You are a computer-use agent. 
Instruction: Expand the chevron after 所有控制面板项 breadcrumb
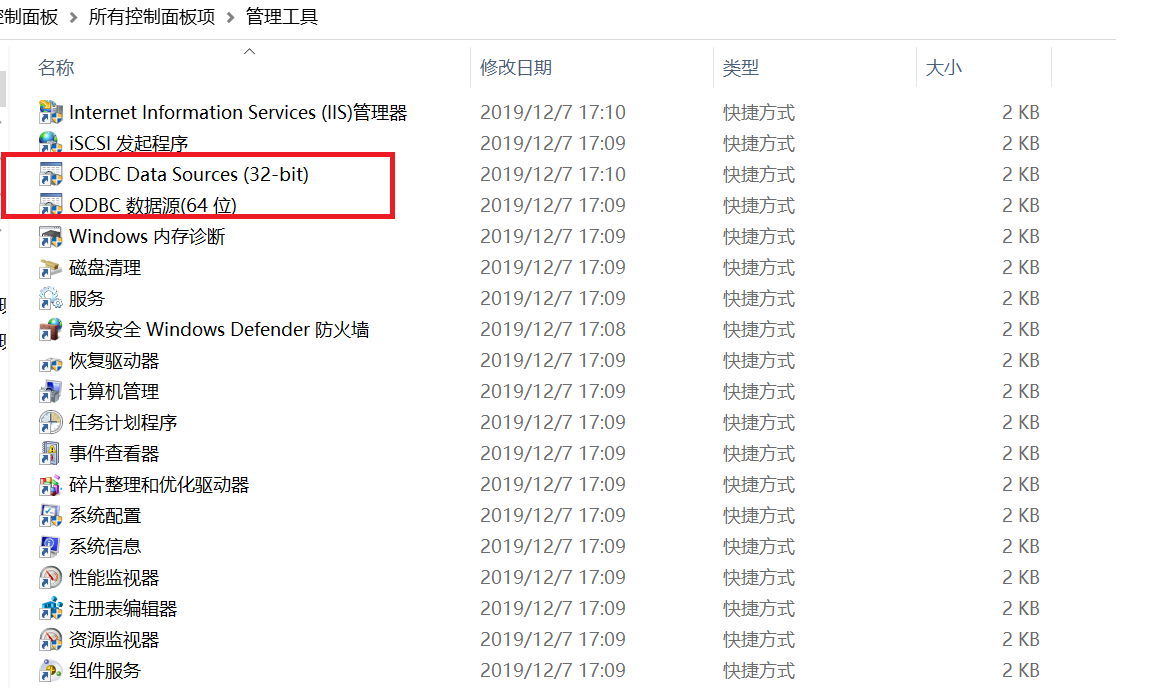point(230,18)
